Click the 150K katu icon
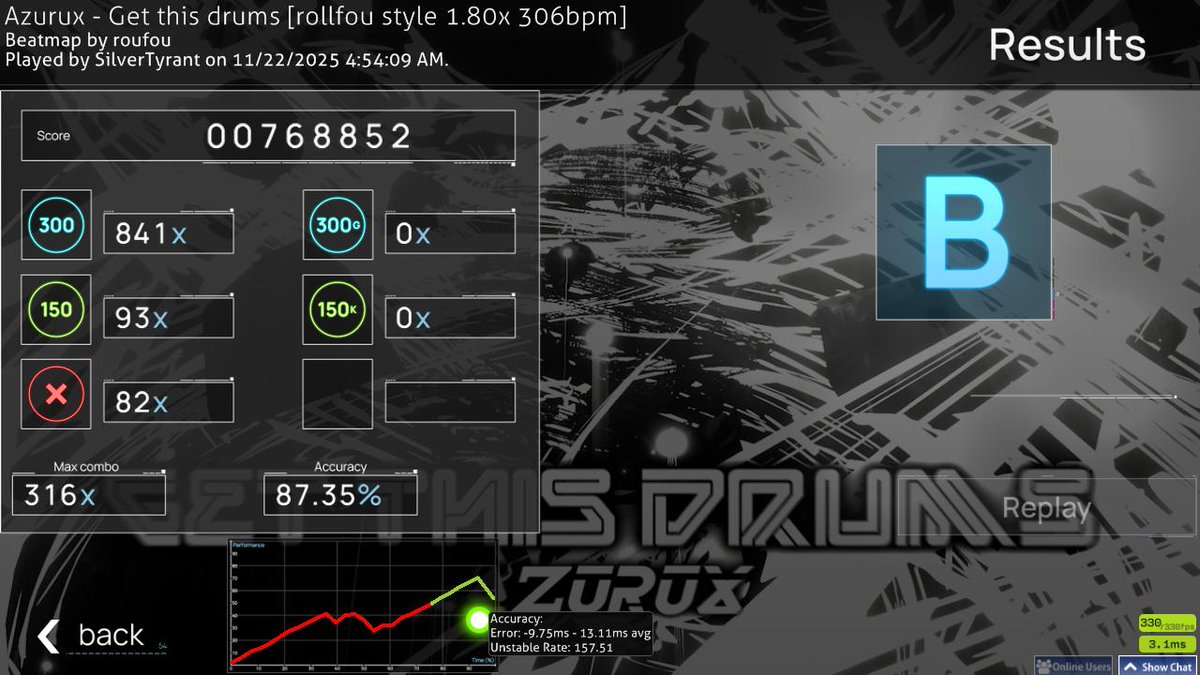This screenshot has width=1200, height=675. point(338,309)
